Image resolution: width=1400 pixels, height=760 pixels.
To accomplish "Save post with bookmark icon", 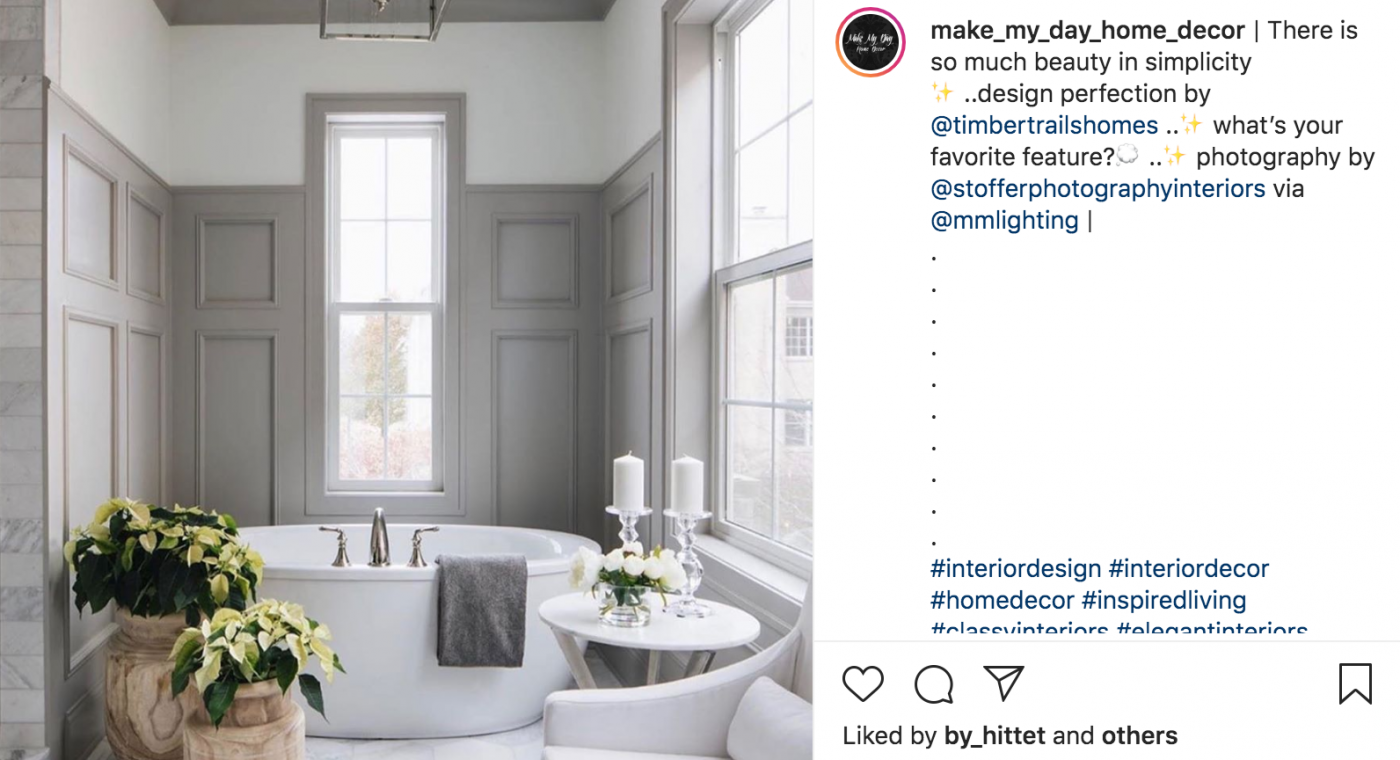I will [1355, 684].
